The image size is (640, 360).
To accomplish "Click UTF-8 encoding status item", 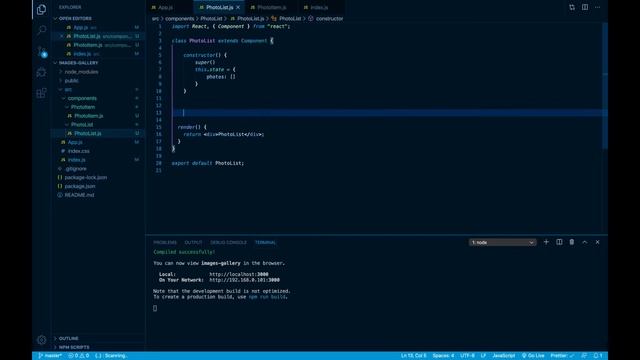I will pyautogui.click(x=467, y=356).
